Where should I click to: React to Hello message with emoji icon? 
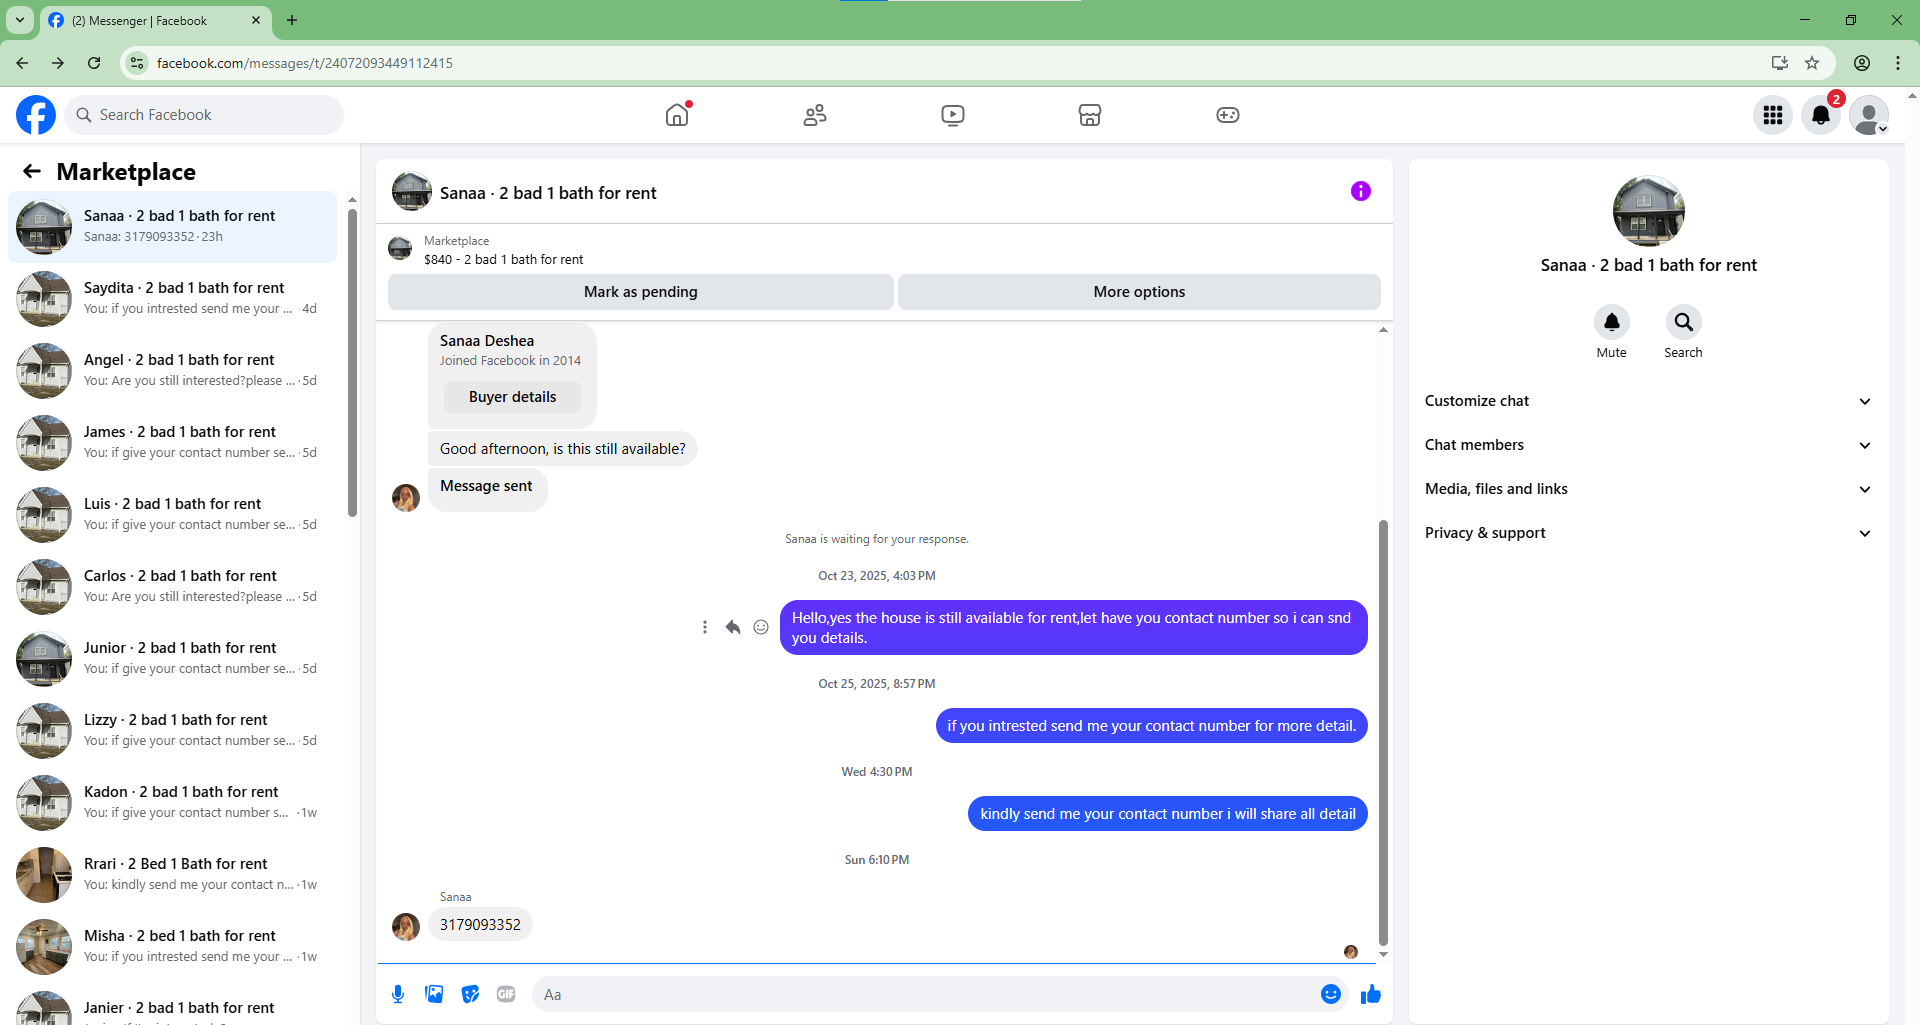761,627
